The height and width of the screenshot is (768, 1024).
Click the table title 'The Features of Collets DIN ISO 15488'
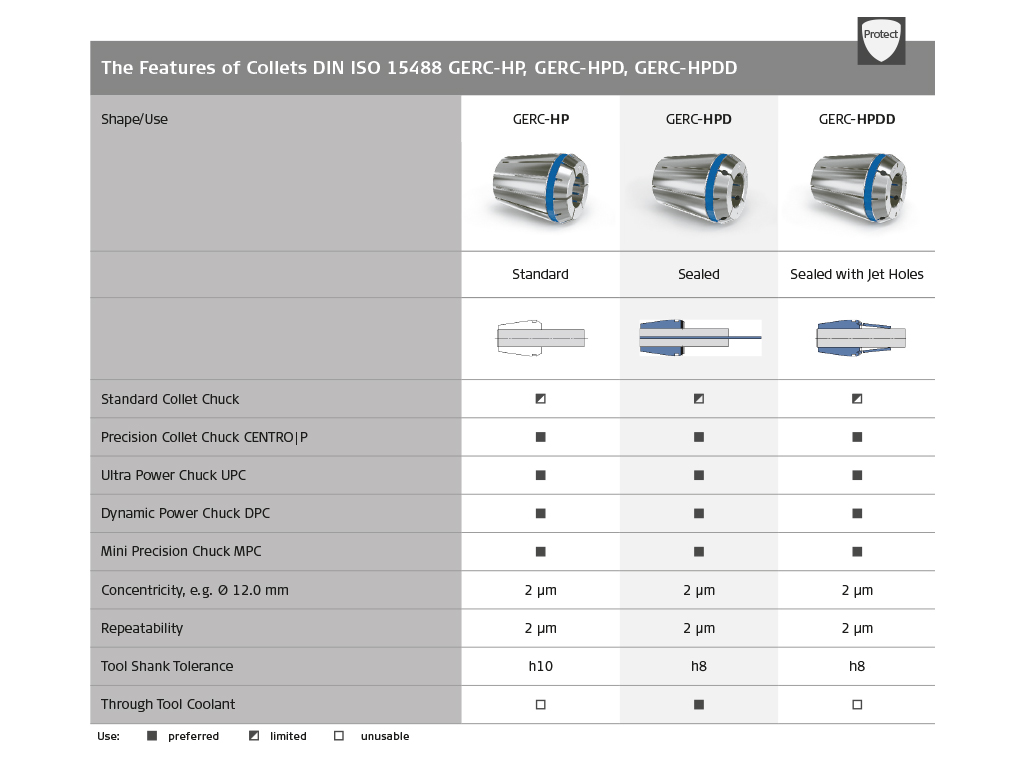[271, 68]
